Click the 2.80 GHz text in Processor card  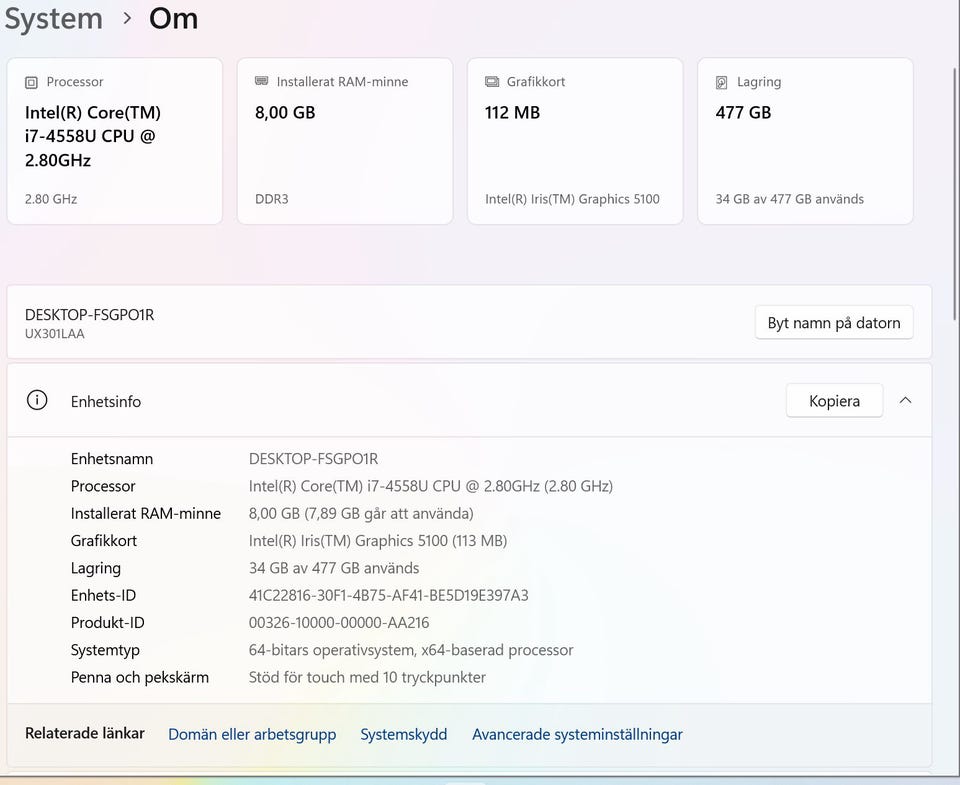point(51,199)
